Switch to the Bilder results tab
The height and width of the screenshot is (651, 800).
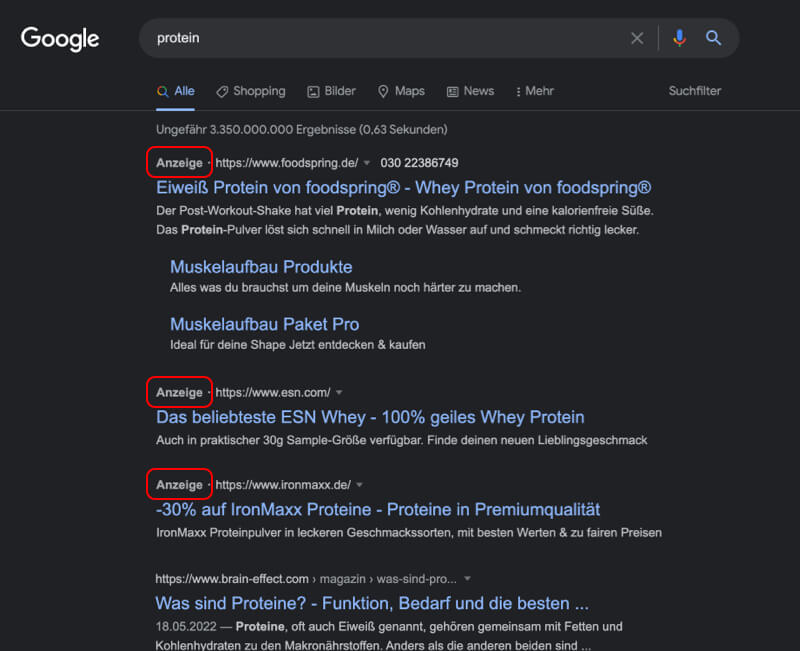[x=331, y=91]
